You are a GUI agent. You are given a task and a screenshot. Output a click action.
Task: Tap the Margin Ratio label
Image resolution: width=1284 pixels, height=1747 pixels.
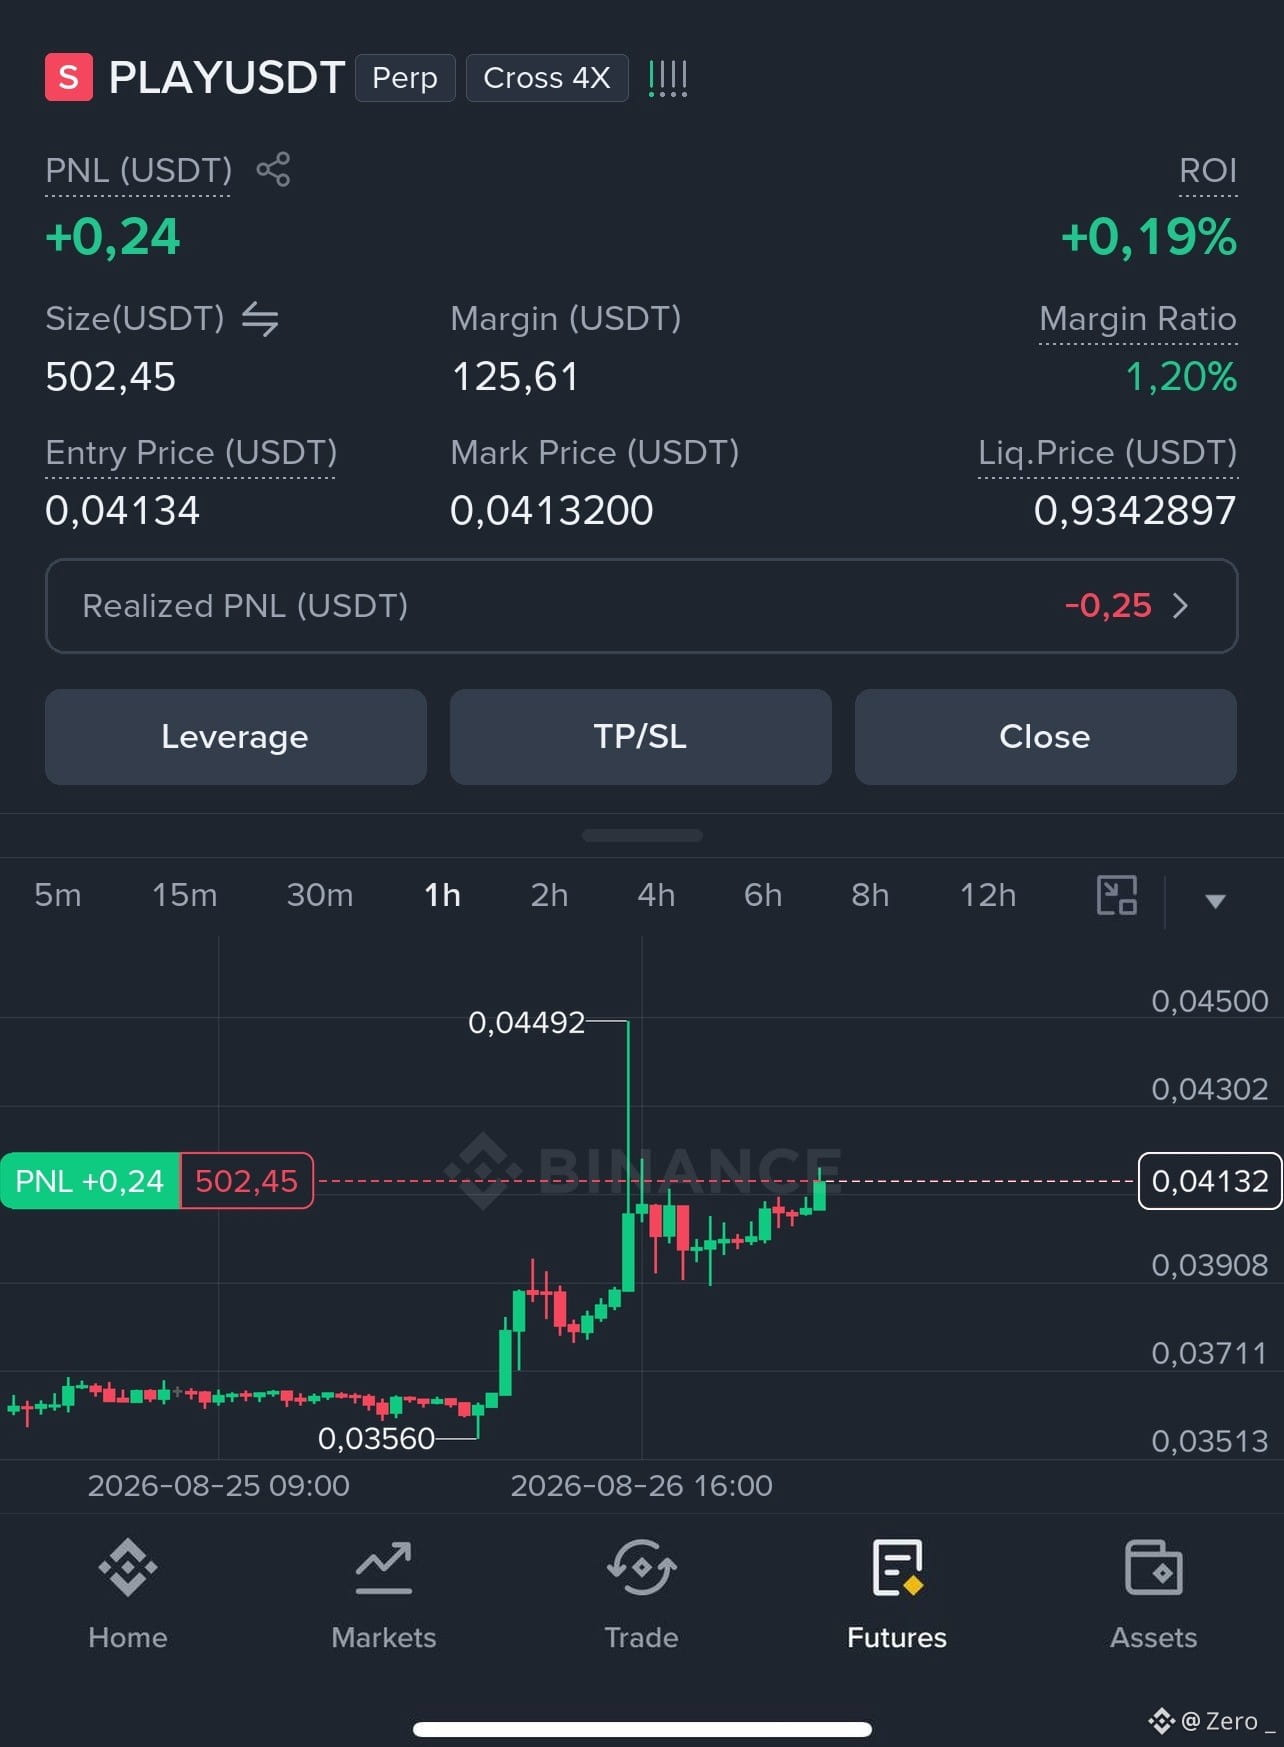point(1138,319)
